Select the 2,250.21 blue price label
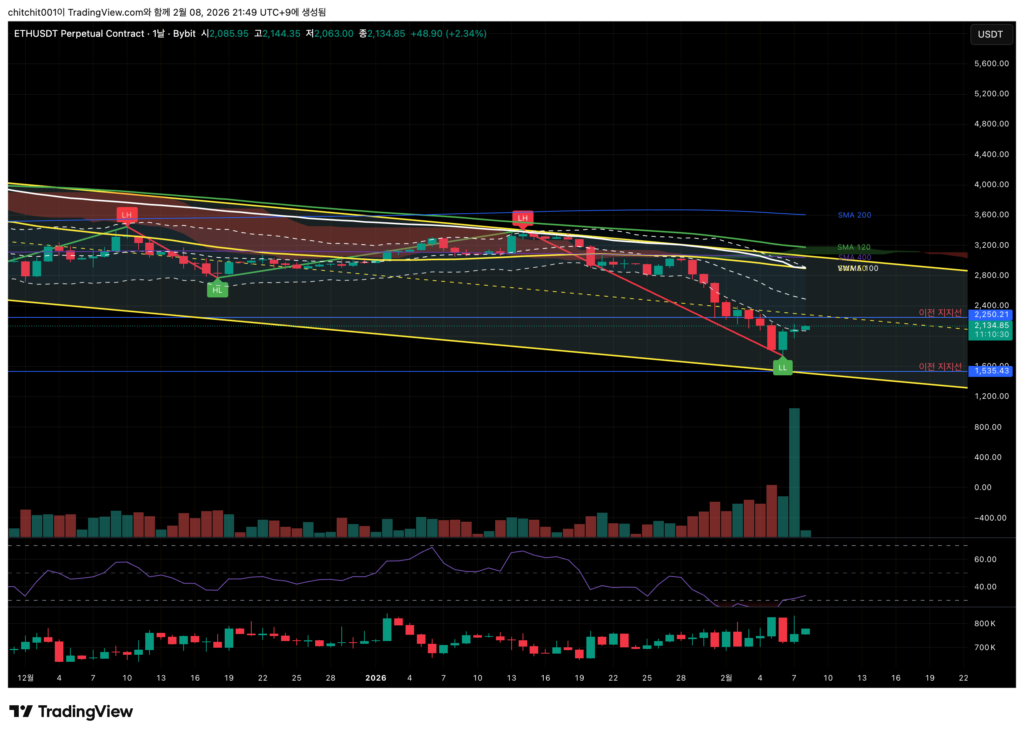 coord(992,315)
